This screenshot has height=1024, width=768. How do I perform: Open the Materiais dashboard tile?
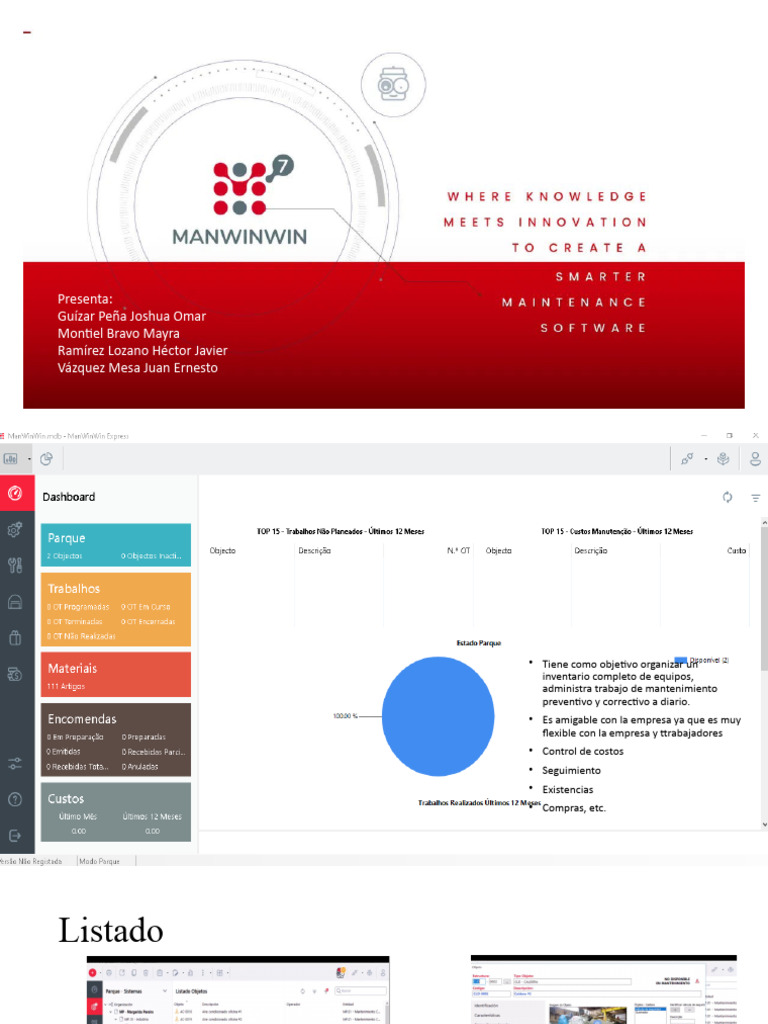pyautogui.click(x=116, y=675)
